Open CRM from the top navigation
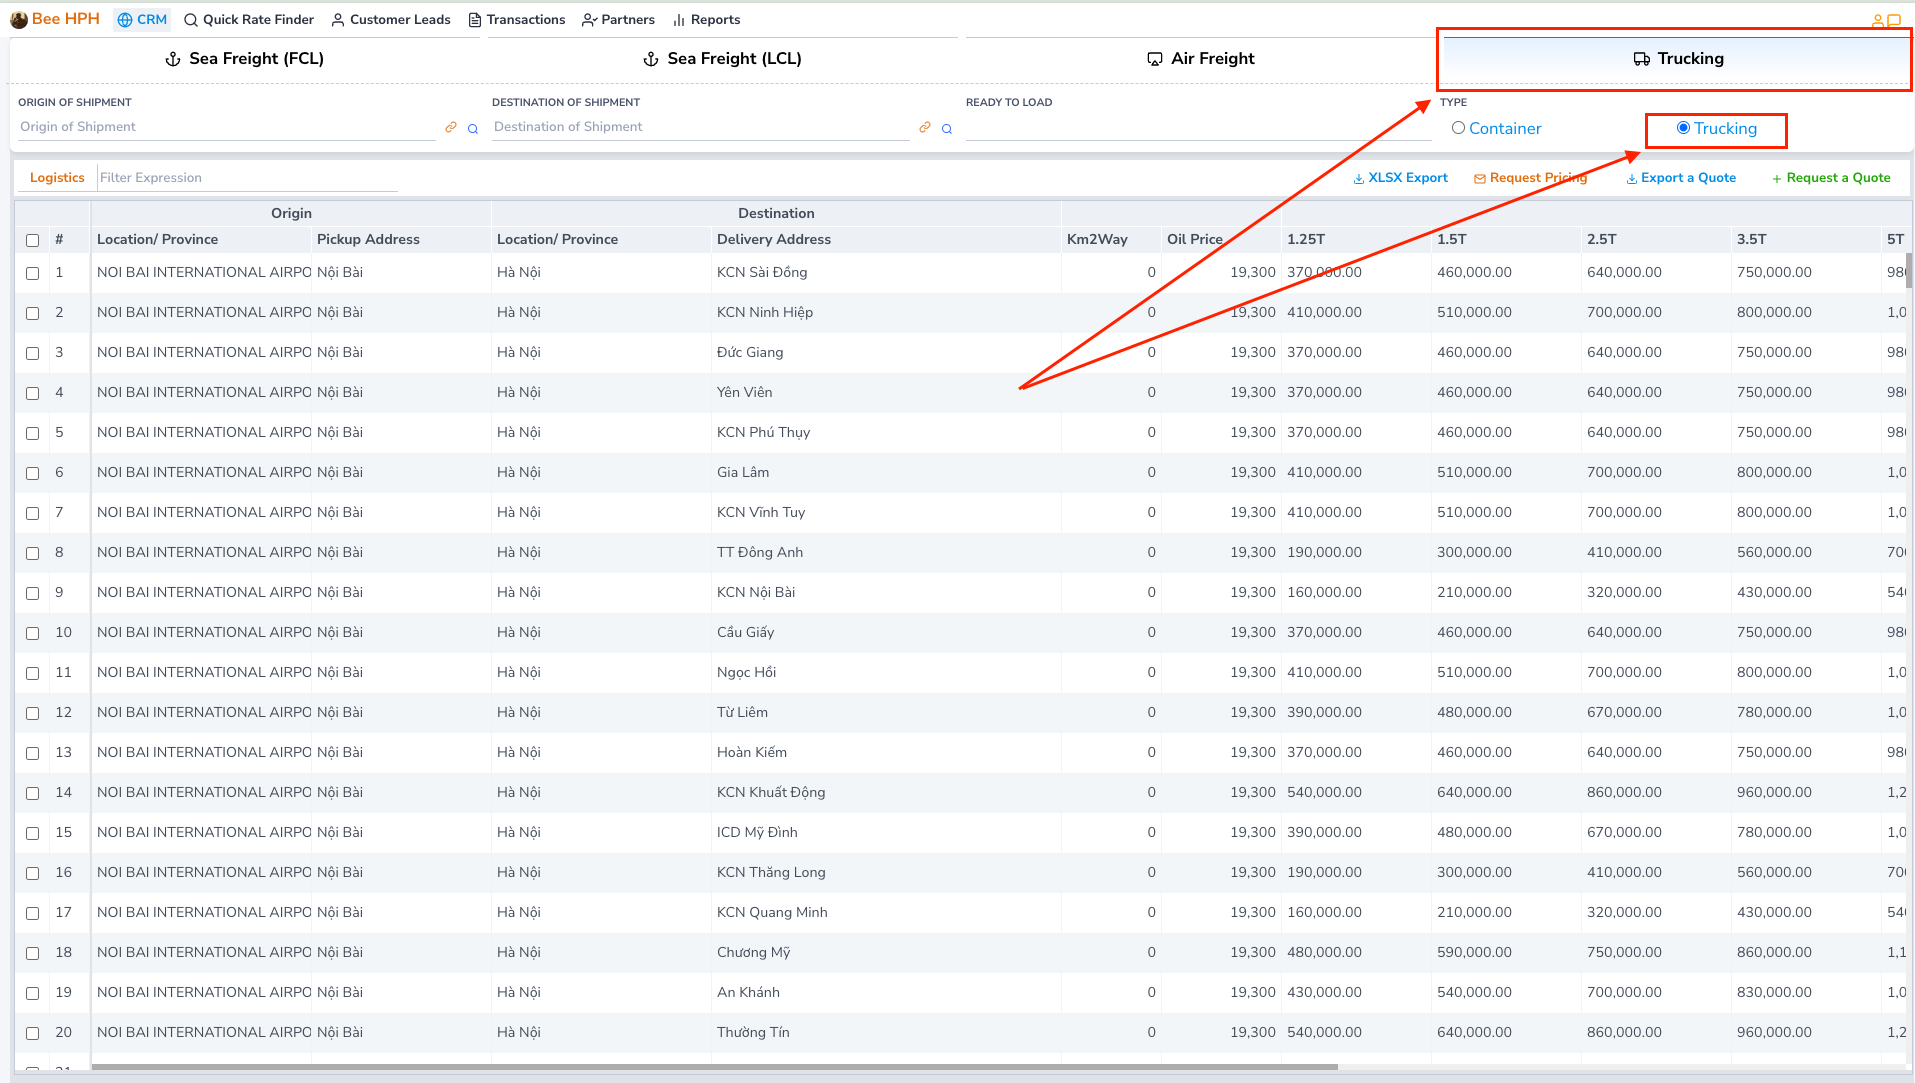 142,20
